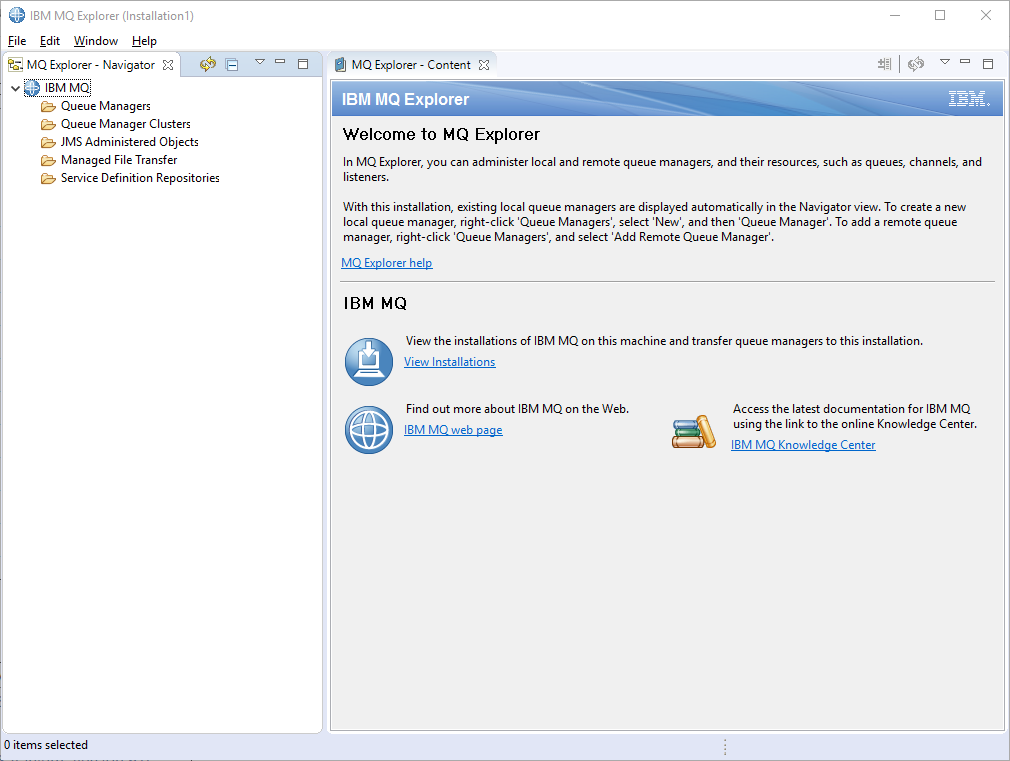Open the Window menu

click(96, 41)
